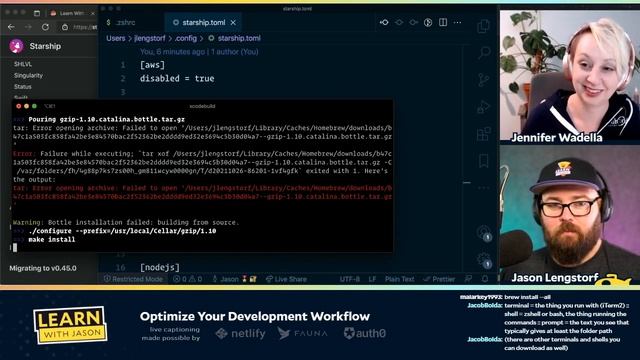Click Restricted Mode in the status bar
640x360 pixels.
[133, 279]
